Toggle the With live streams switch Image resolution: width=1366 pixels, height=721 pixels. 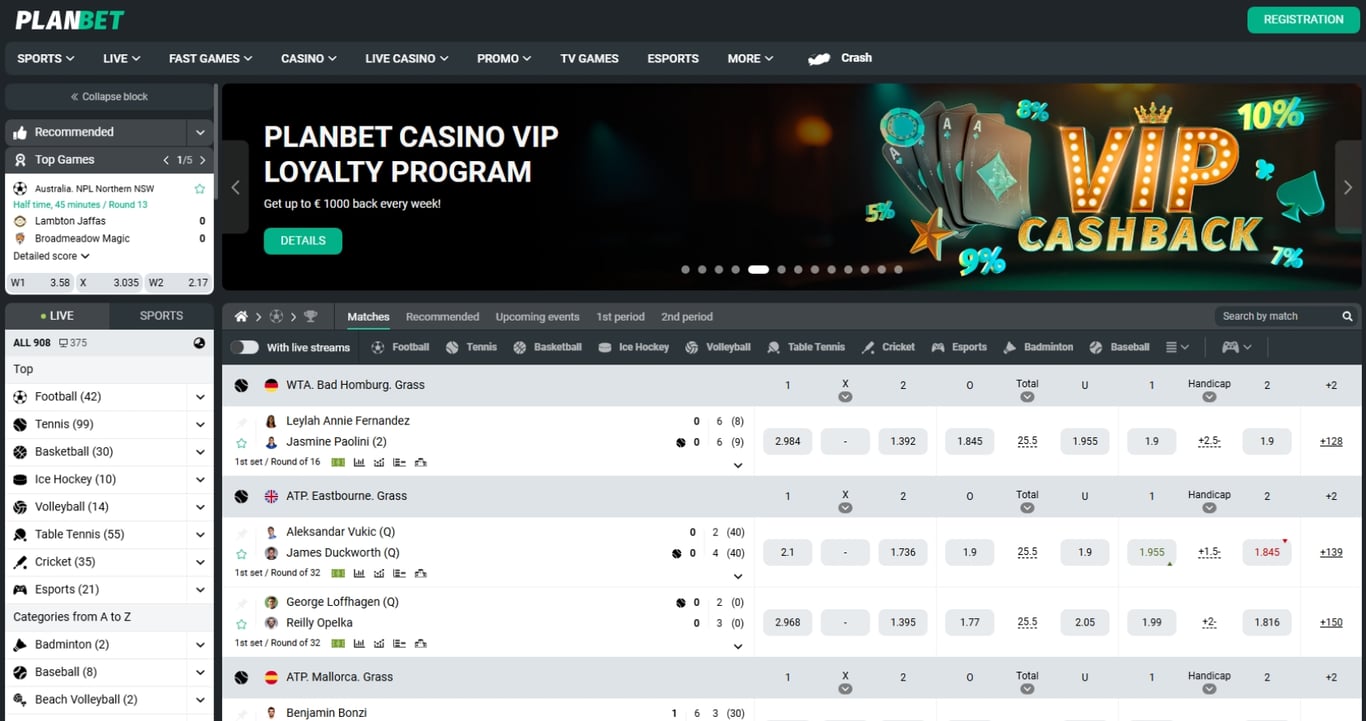pos(244,347)
